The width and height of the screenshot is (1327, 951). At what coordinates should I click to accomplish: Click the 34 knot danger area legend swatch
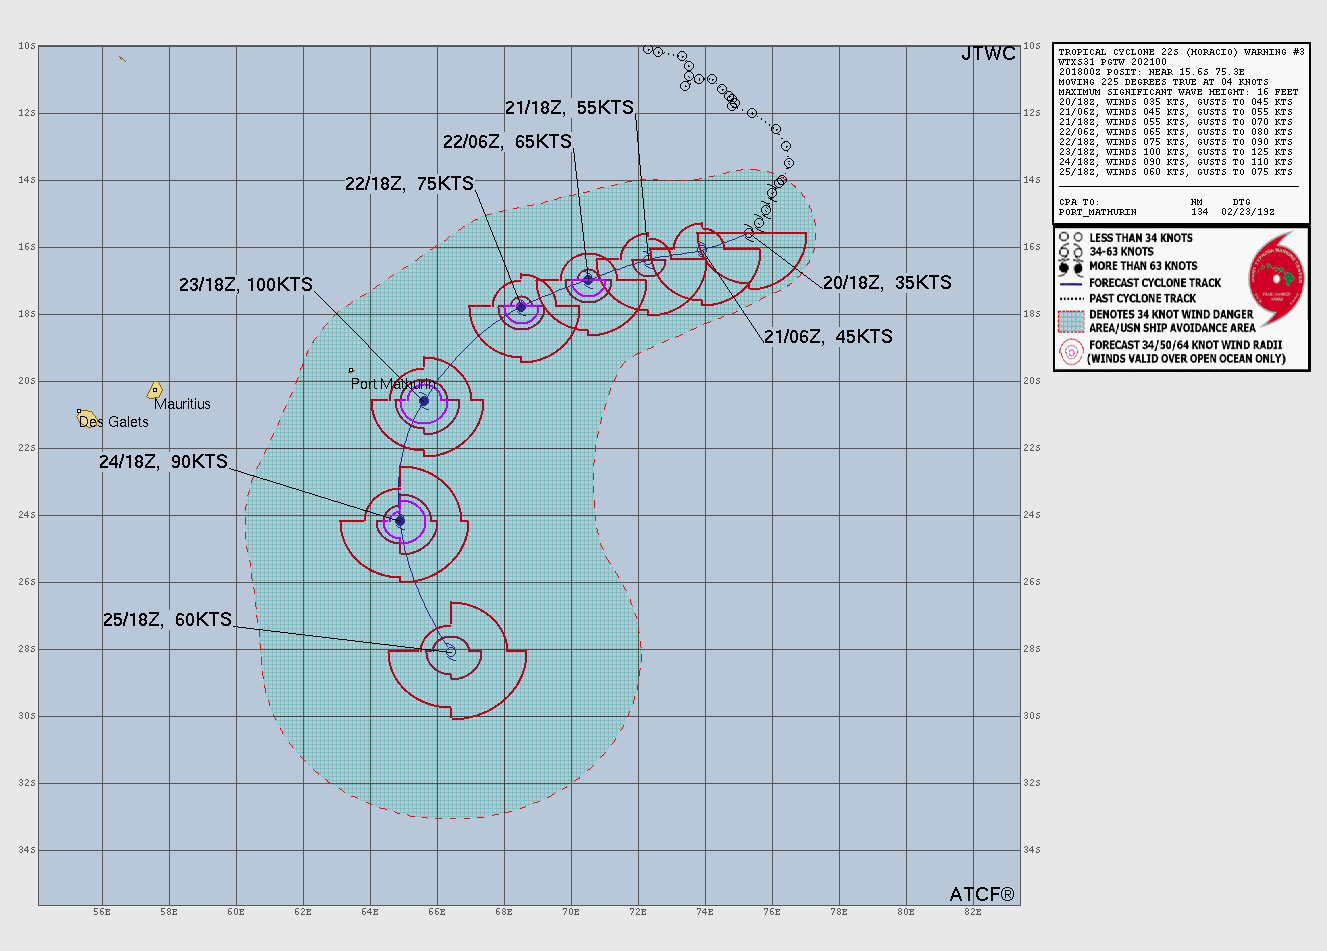click(x=1071, y=320)
